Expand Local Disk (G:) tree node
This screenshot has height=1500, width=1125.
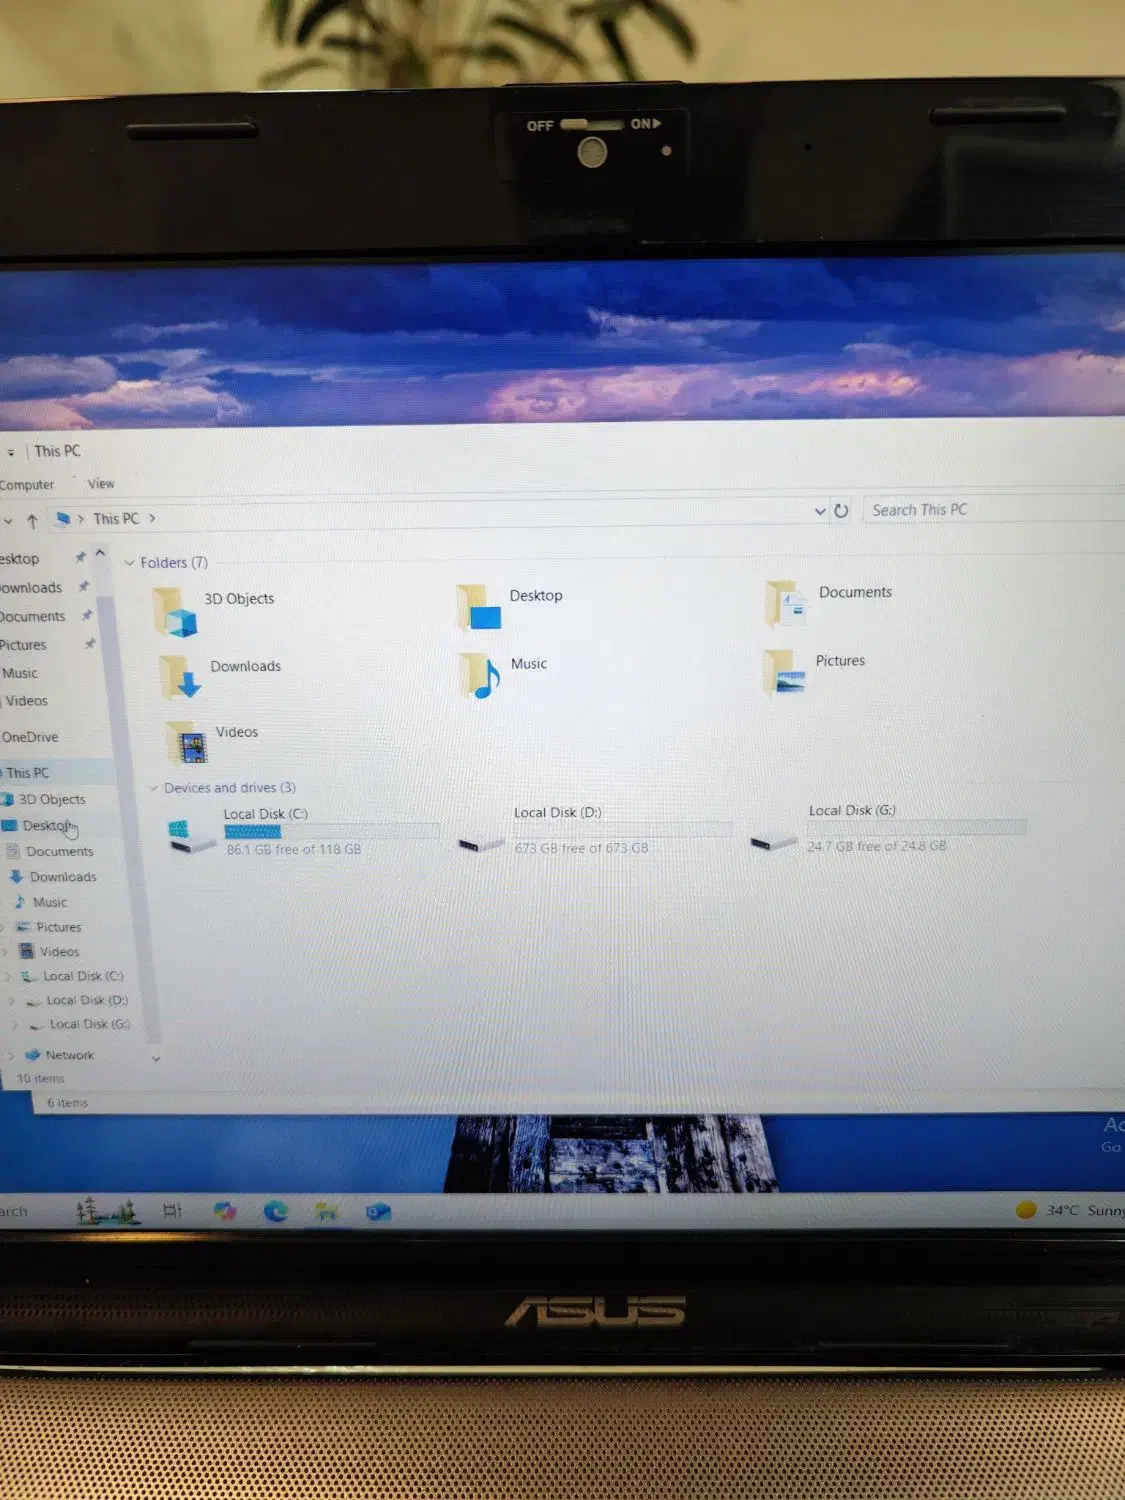pos(15,1024)
